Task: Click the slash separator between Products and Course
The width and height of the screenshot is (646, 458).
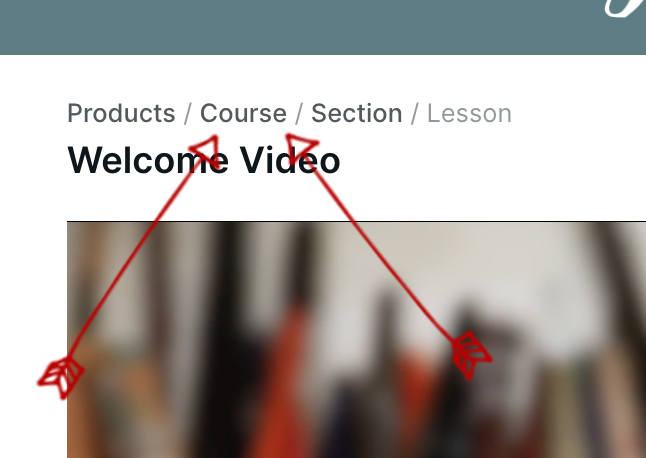Action: [x=188, y=114]
